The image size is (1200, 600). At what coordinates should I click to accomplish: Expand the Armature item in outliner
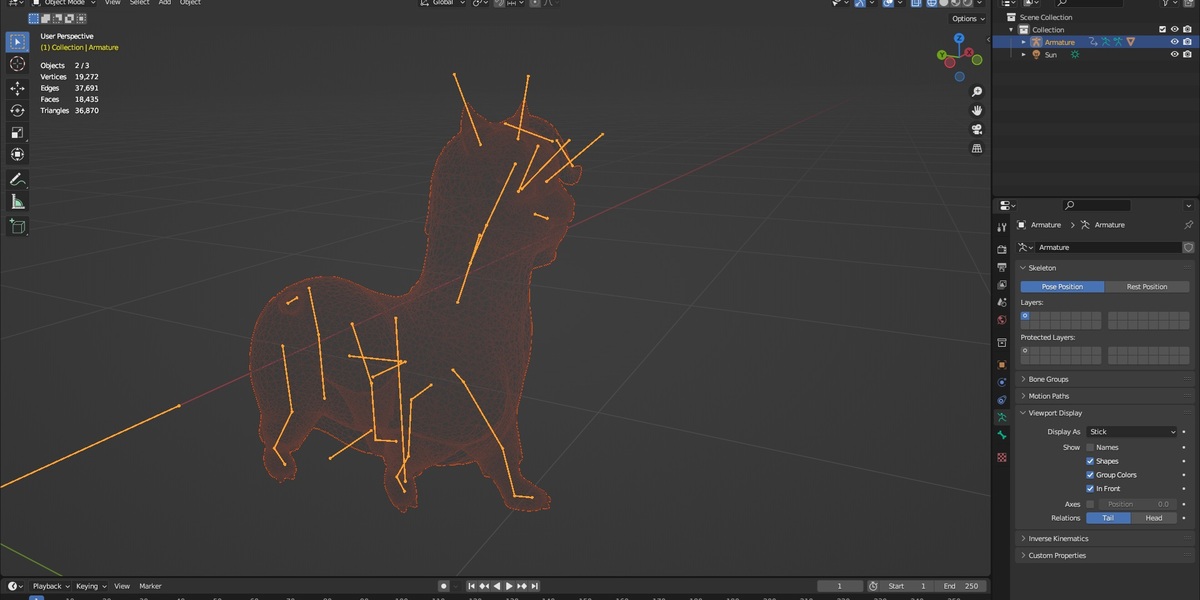point(1023,42)
